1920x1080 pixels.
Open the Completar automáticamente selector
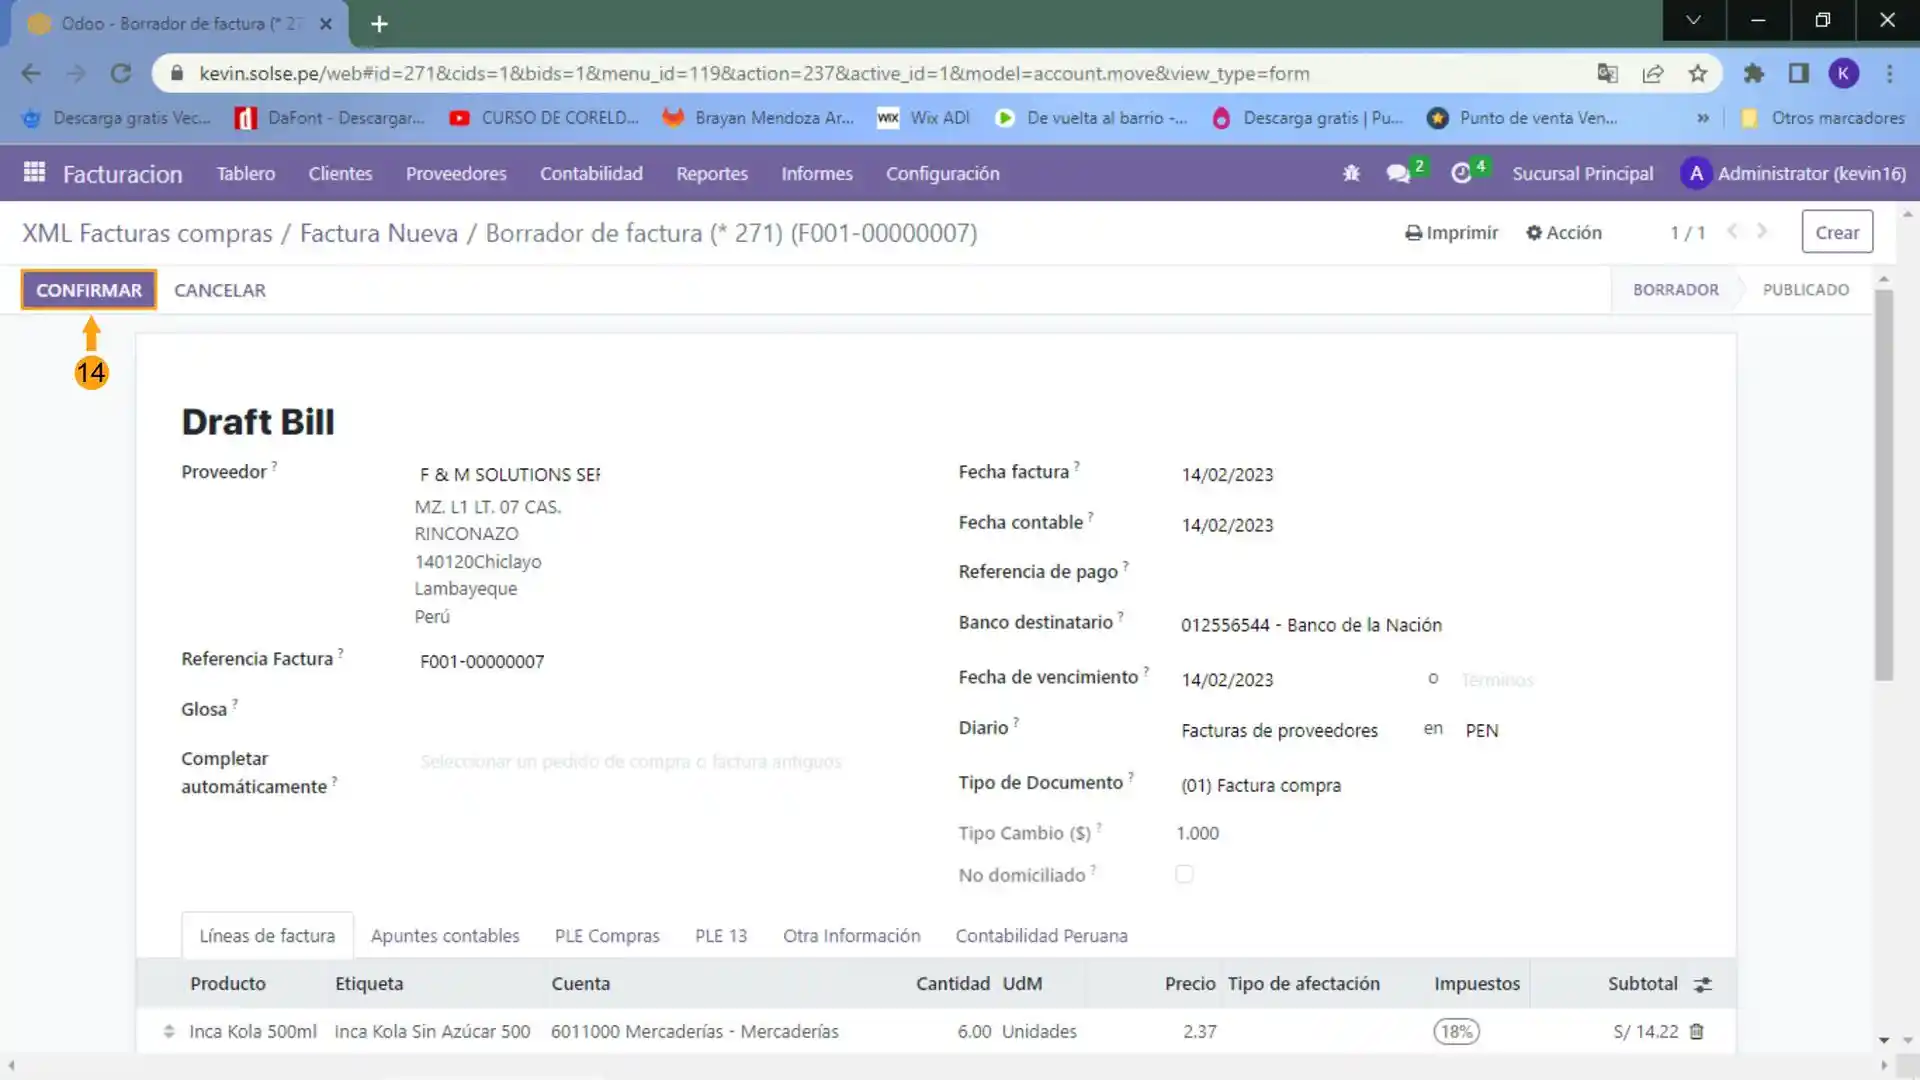point(630,762)
